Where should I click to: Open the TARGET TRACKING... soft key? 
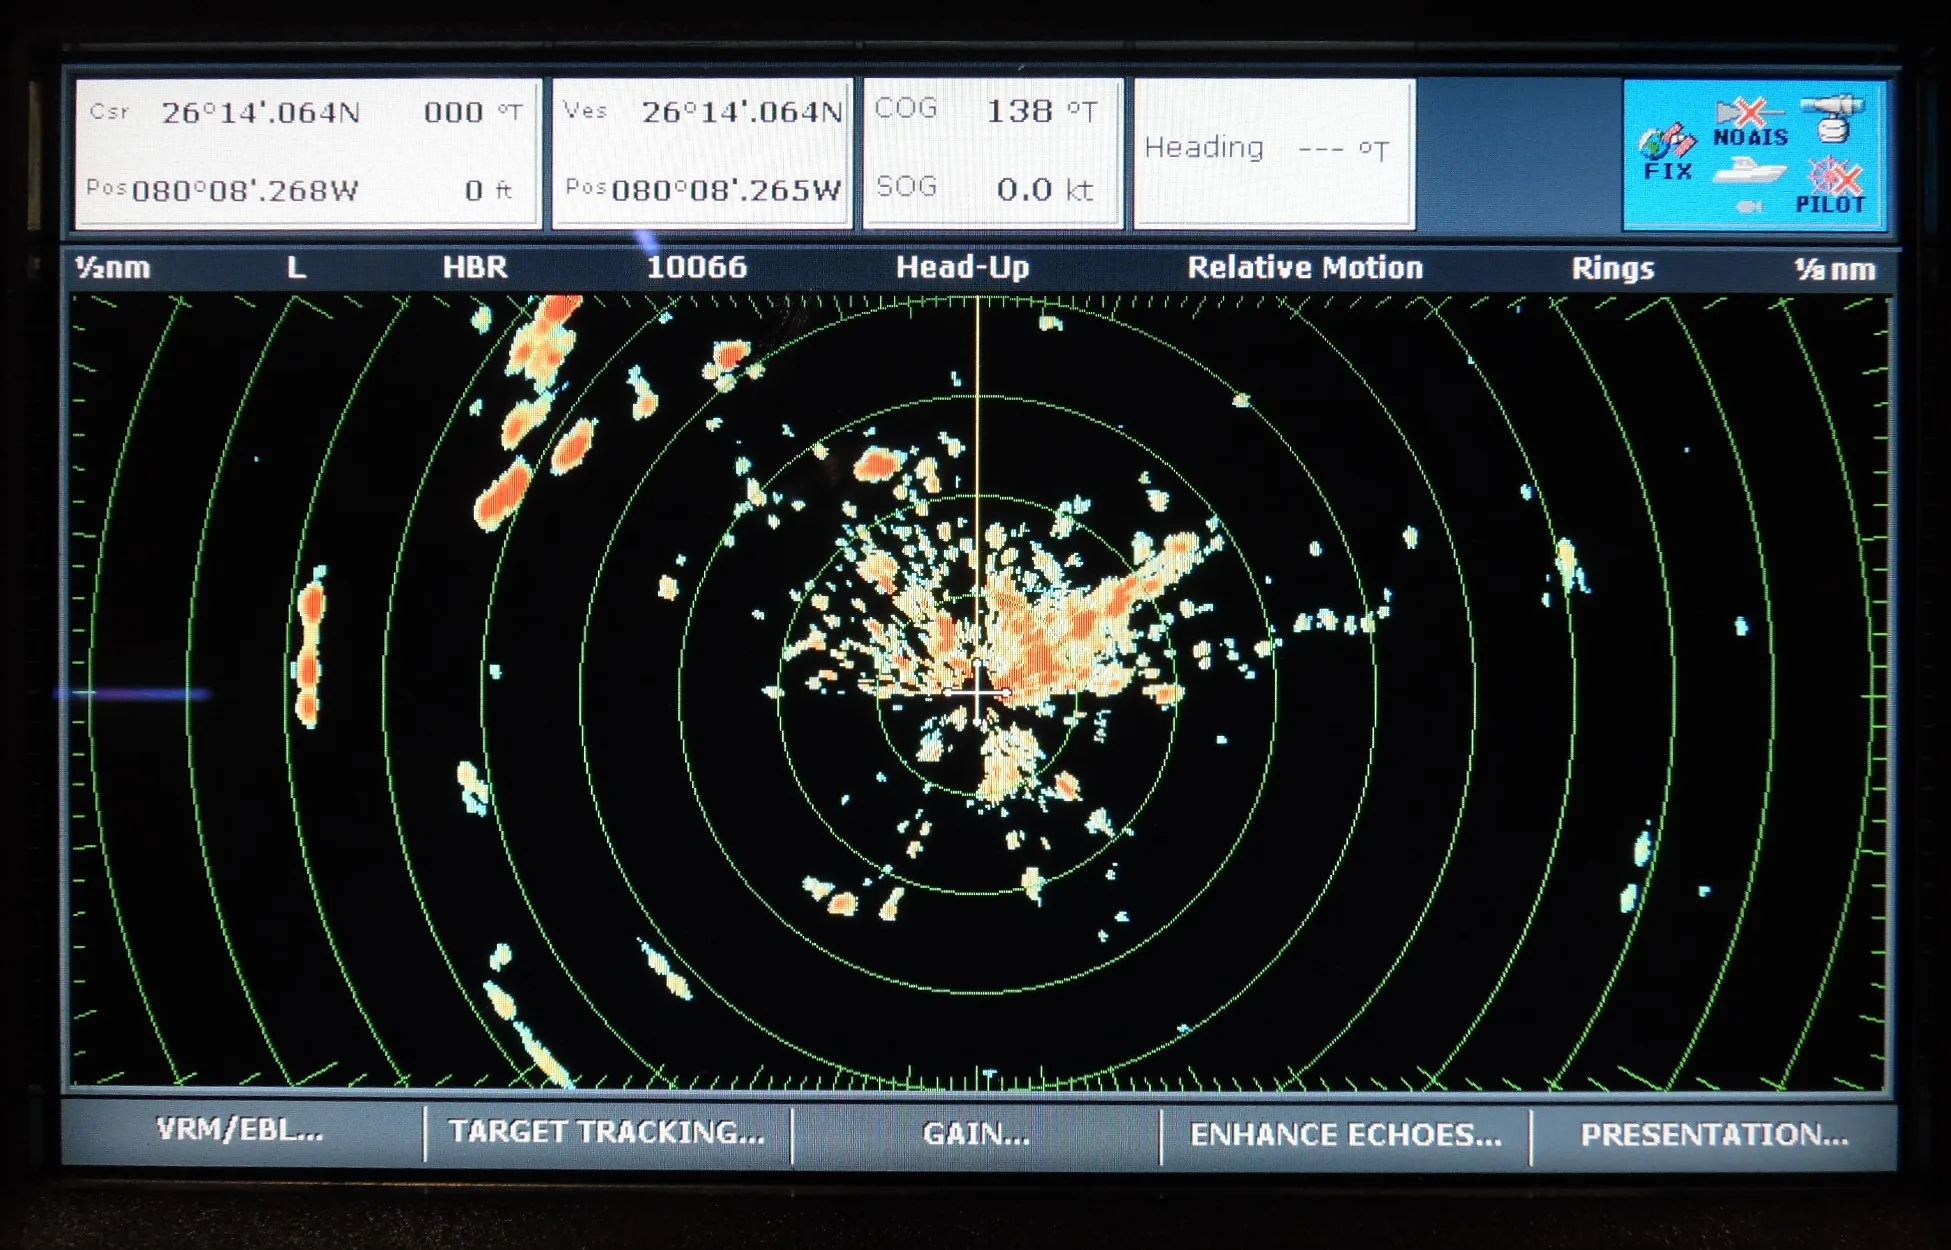[606, 1133]
